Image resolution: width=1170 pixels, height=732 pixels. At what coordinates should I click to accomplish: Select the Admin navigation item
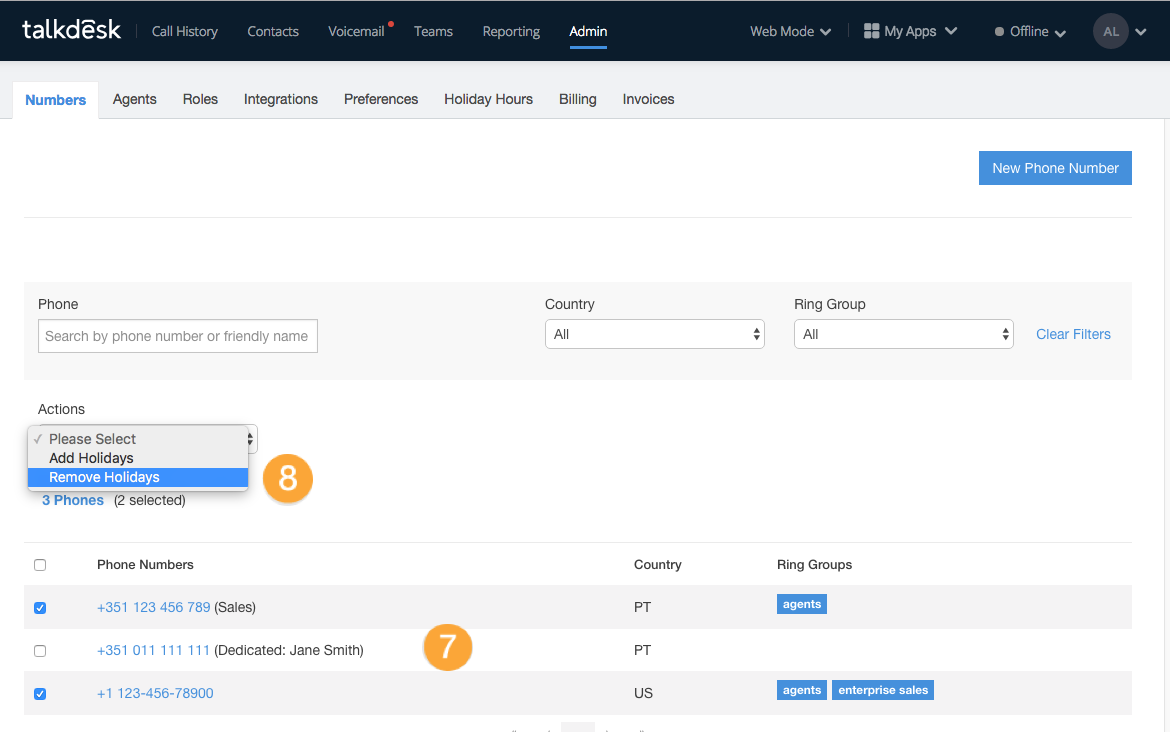coord(588,31)
